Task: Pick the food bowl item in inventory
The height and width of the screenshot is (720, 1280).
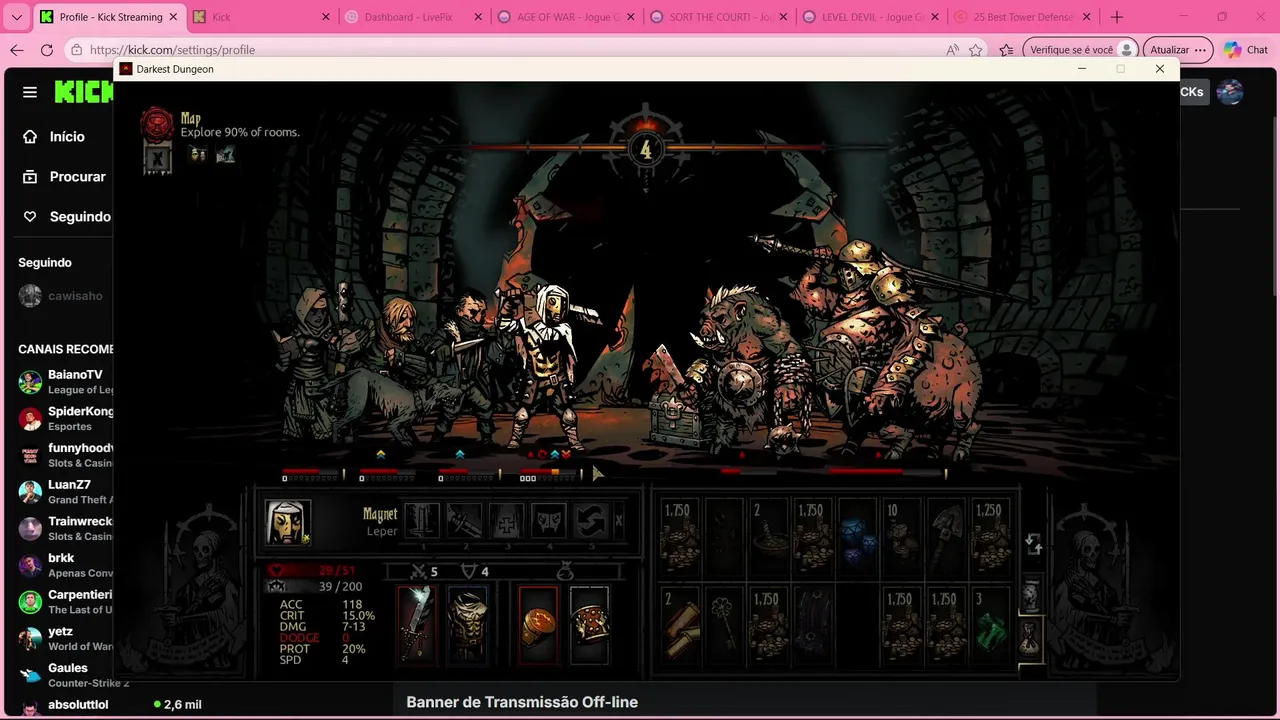Action: (769, 537)
